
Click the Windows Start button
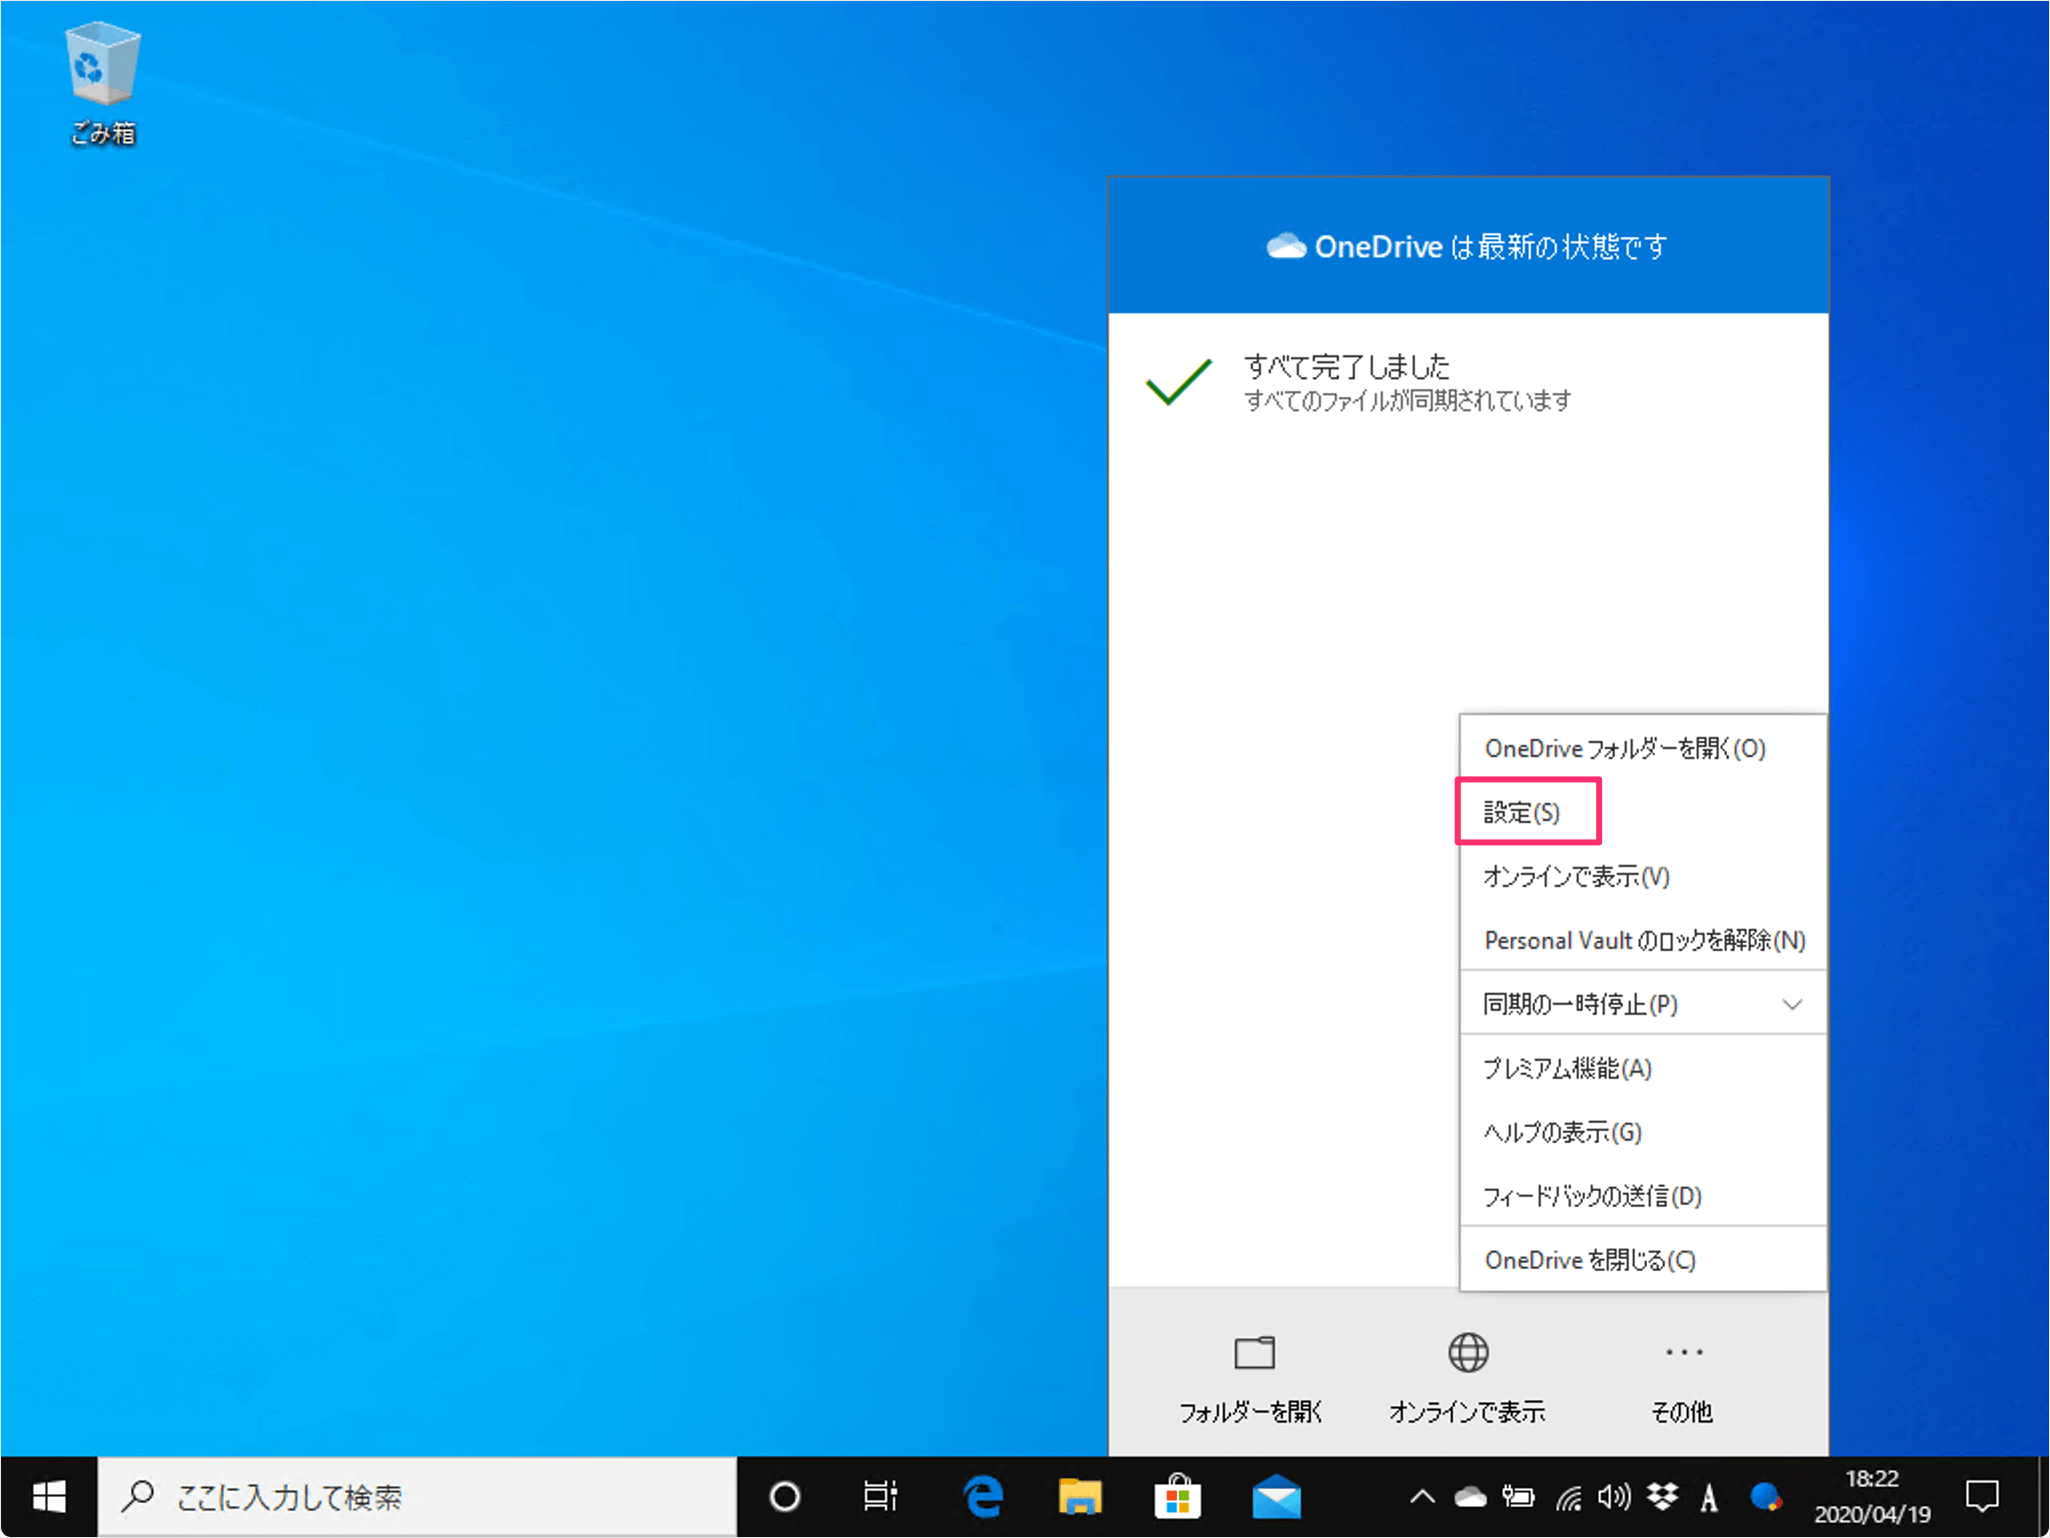pos(49,1496)
